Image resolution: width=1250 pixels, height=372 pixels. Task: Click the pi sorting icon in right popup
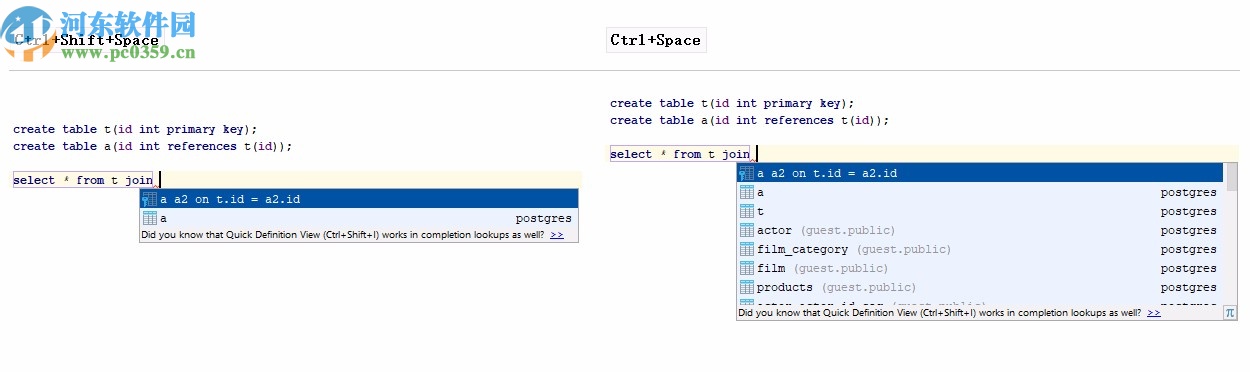pos(1231,313)
